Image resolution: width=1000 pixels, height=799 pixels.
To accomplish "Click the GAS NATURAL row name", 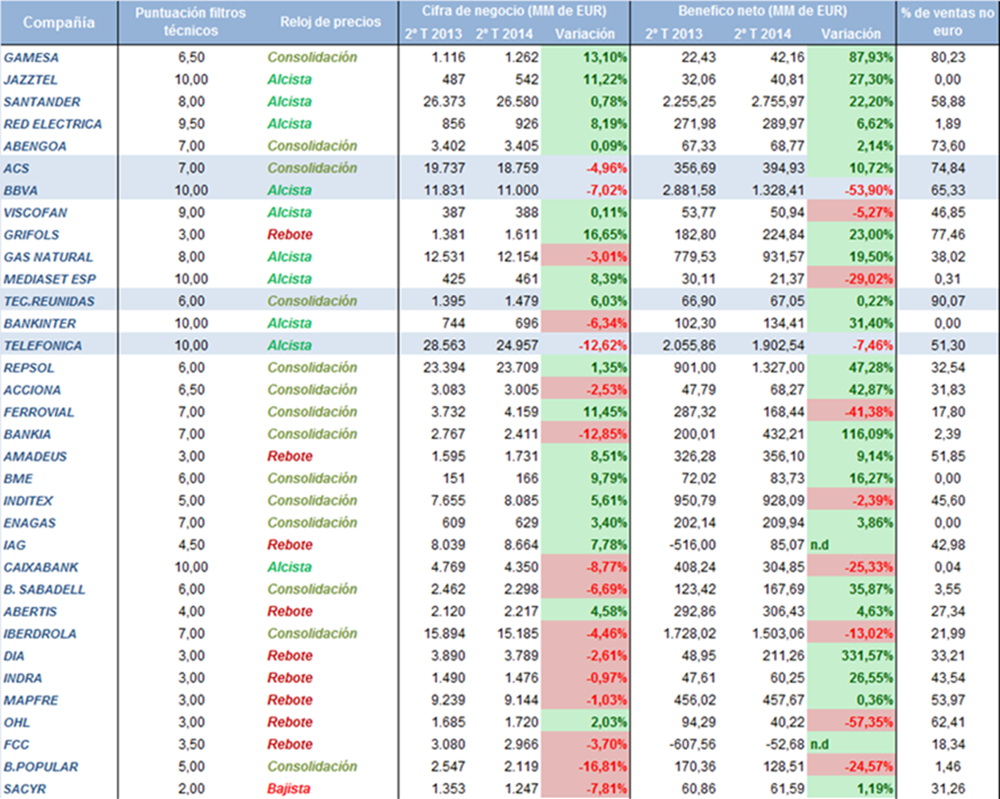I will tap(48, 257).
